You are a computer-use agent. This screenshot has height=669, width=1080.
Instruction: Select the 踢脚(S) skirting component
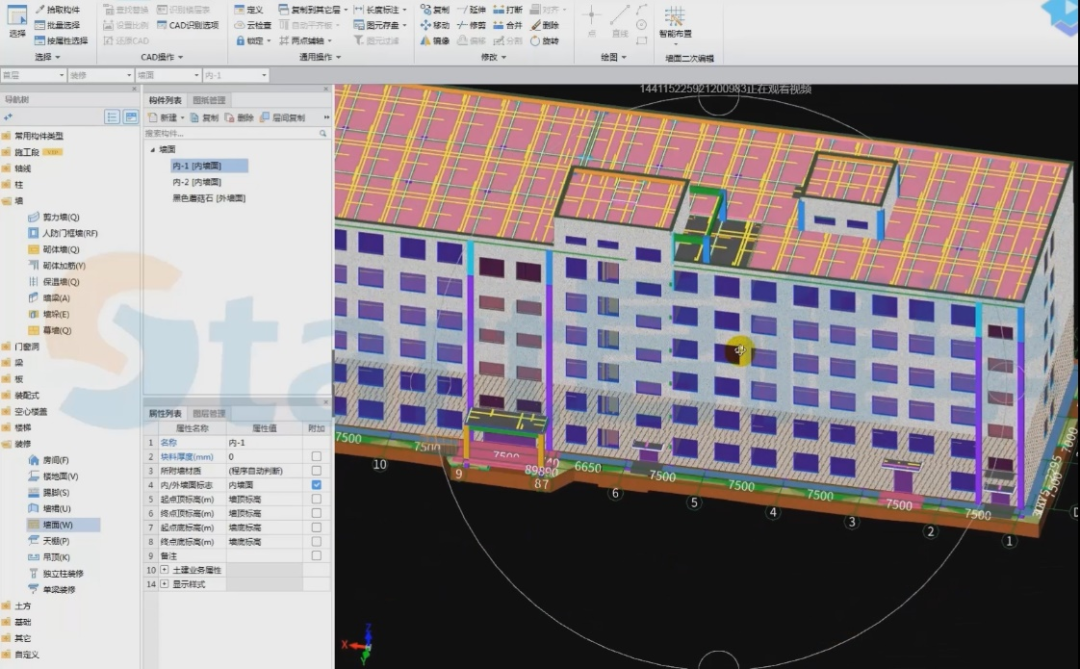pos(48,493)
